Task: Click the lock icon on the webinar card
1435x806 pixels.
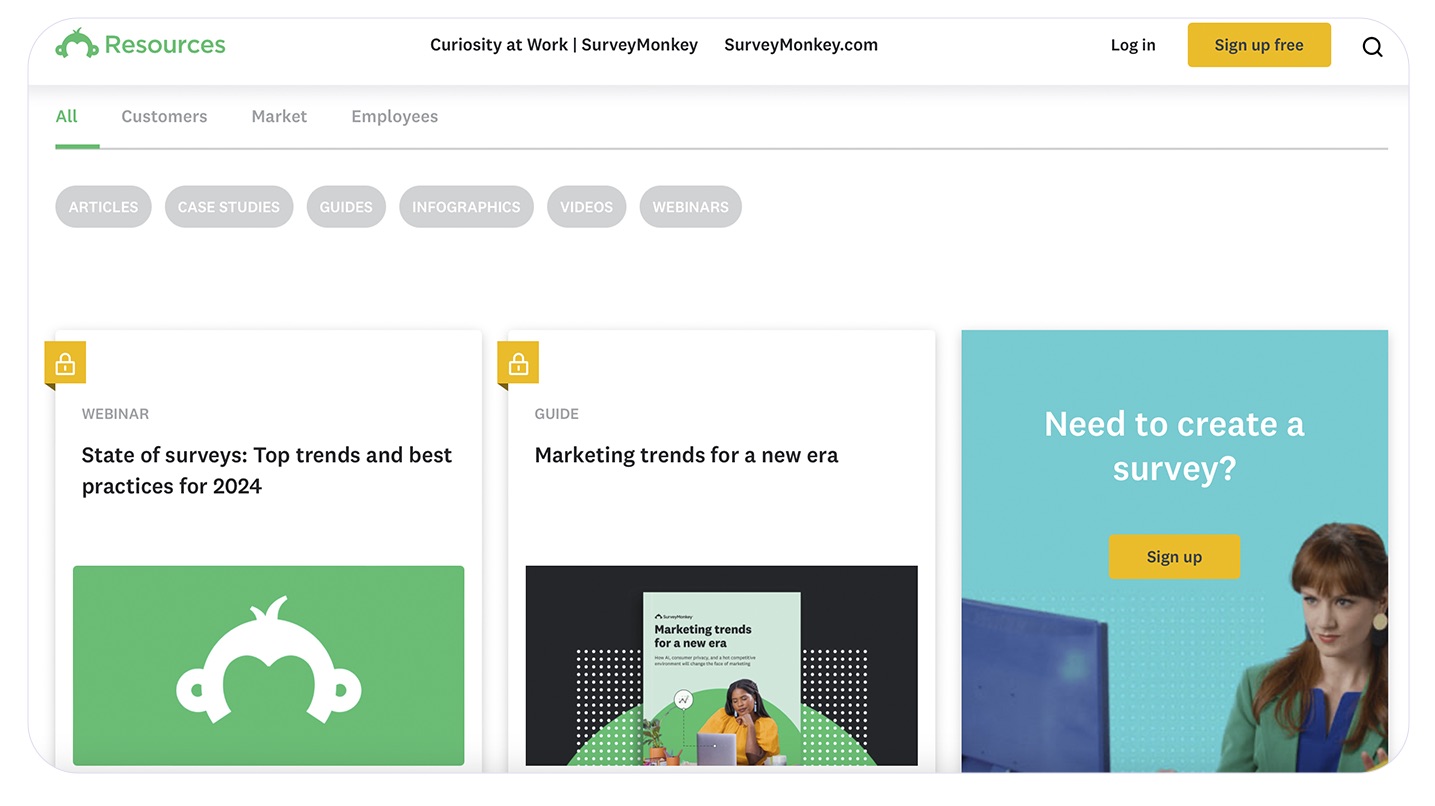Action: click(65, 364)
